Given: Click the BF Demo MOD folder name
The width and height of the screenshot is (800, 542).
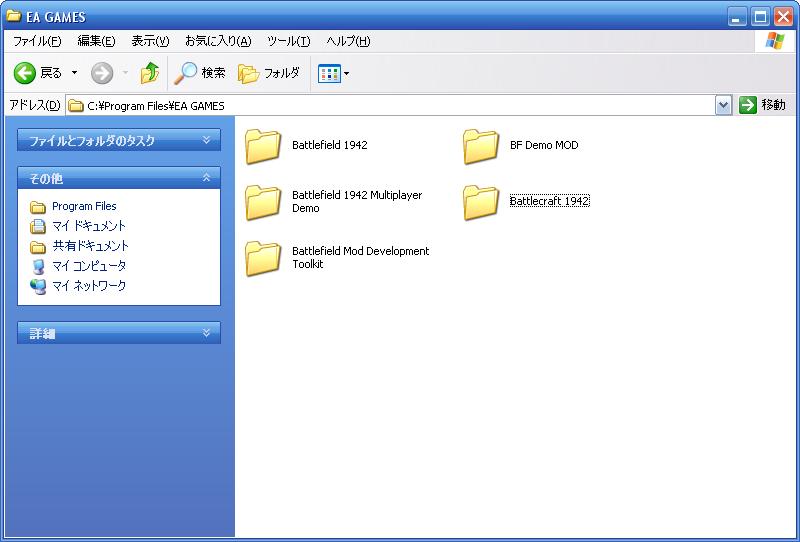Looking at the screenshot, I should click(x=544, y=145).
